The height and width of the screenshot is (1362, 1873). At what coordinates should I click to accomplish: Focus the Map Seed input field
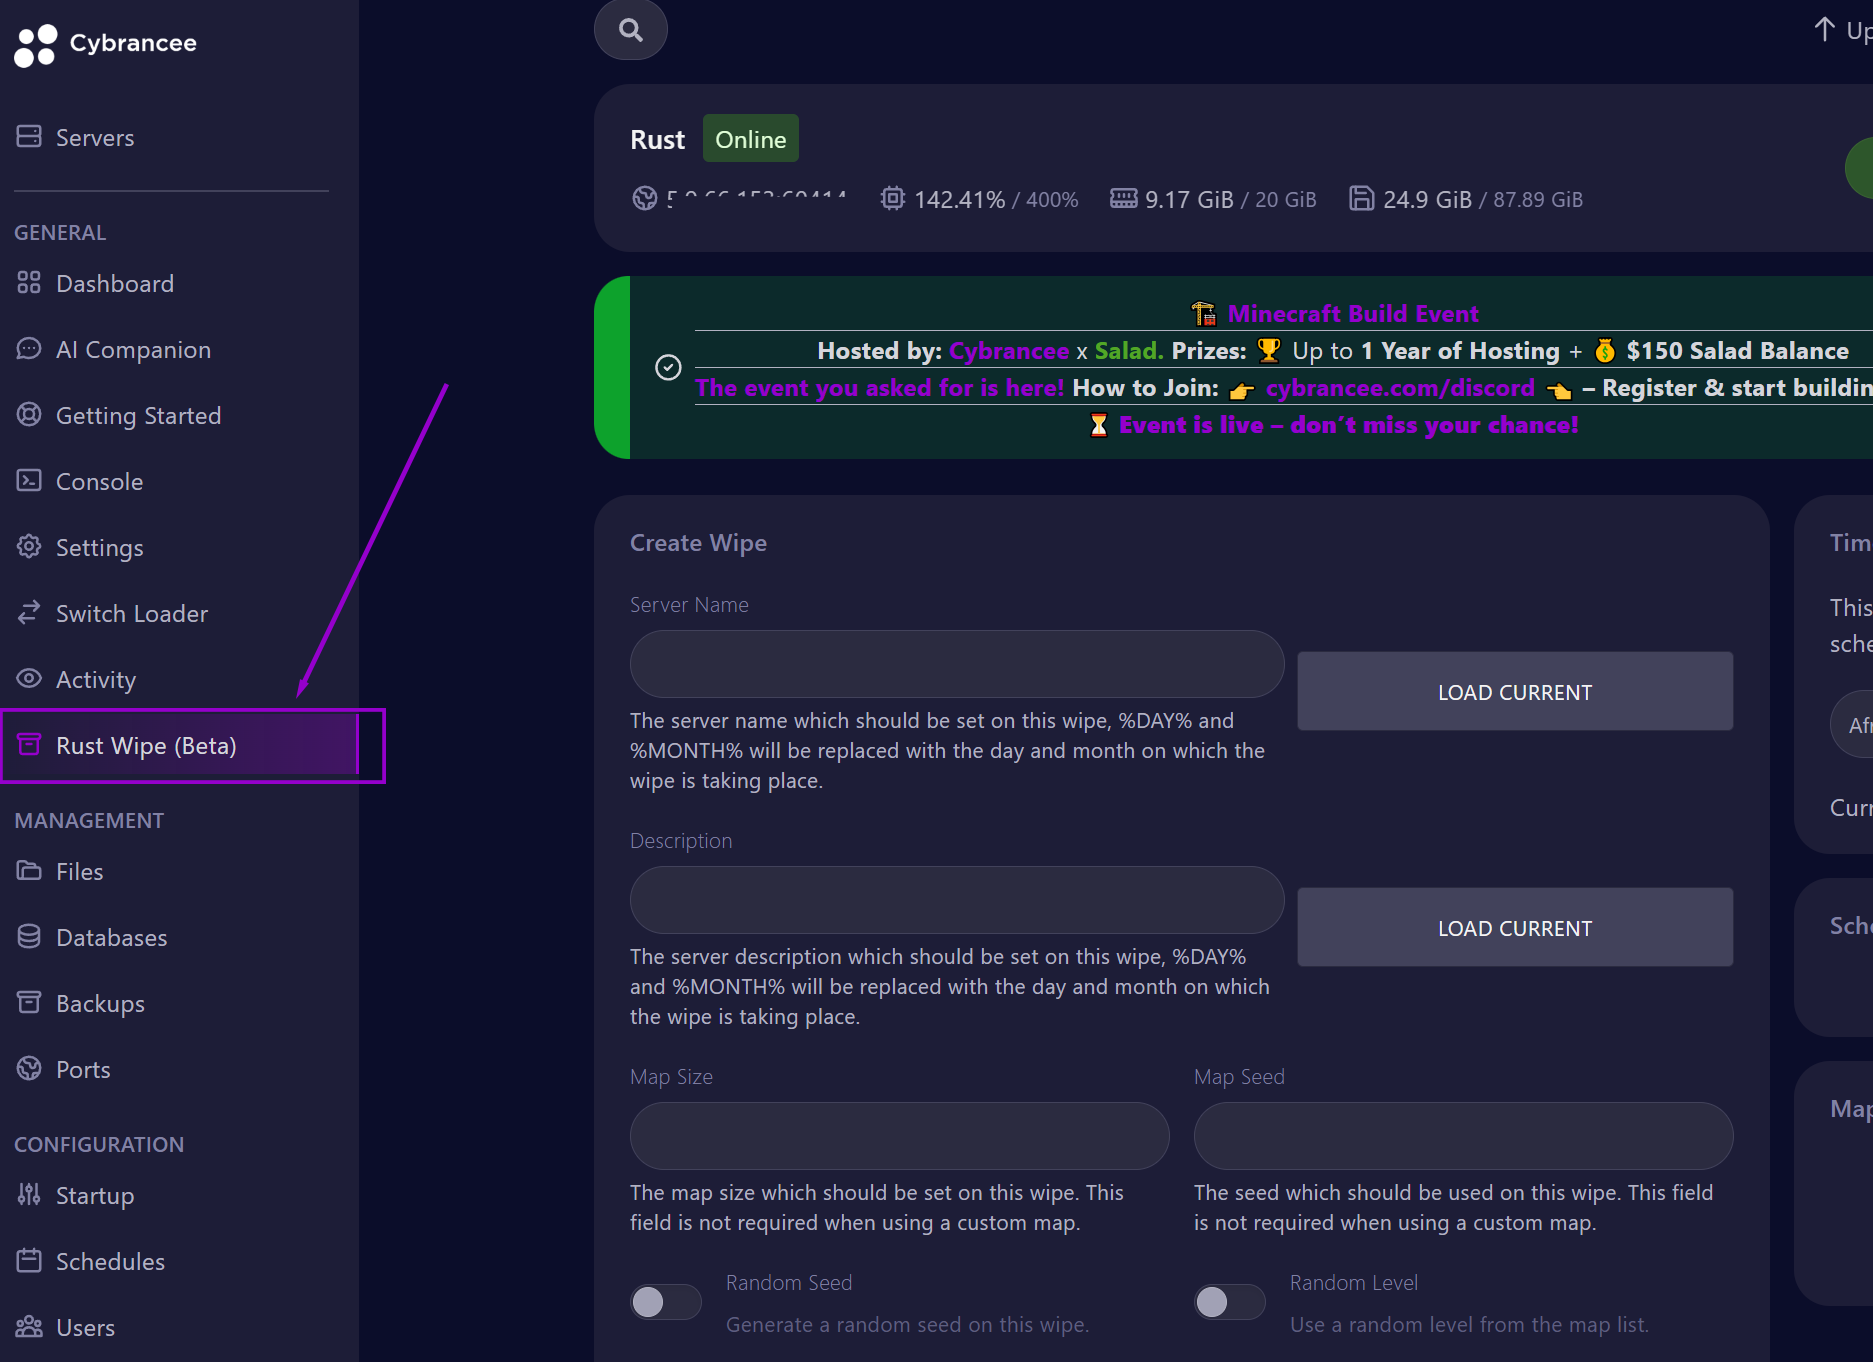[1463, 1136]
